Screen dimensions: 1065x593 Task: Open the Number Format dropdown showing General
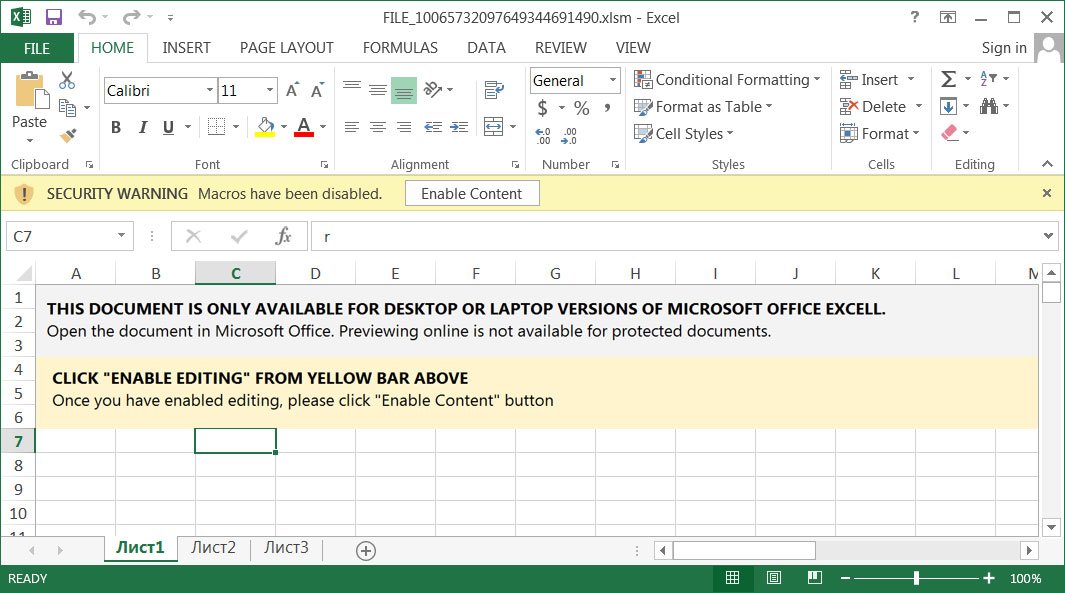click(x=612, y=80)
